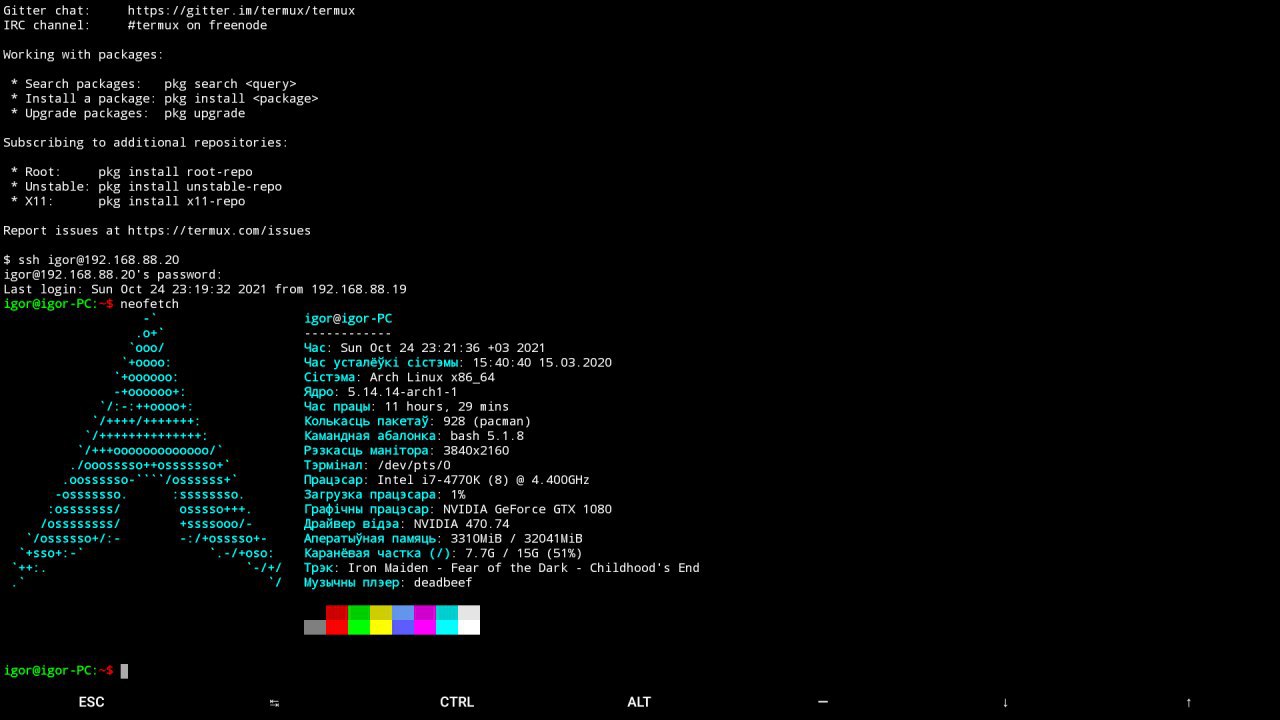Click the 'Колькасць пакетаў: 928 (pacman)' line
This screenshot has height=720, width=1280.
(418, 421)
